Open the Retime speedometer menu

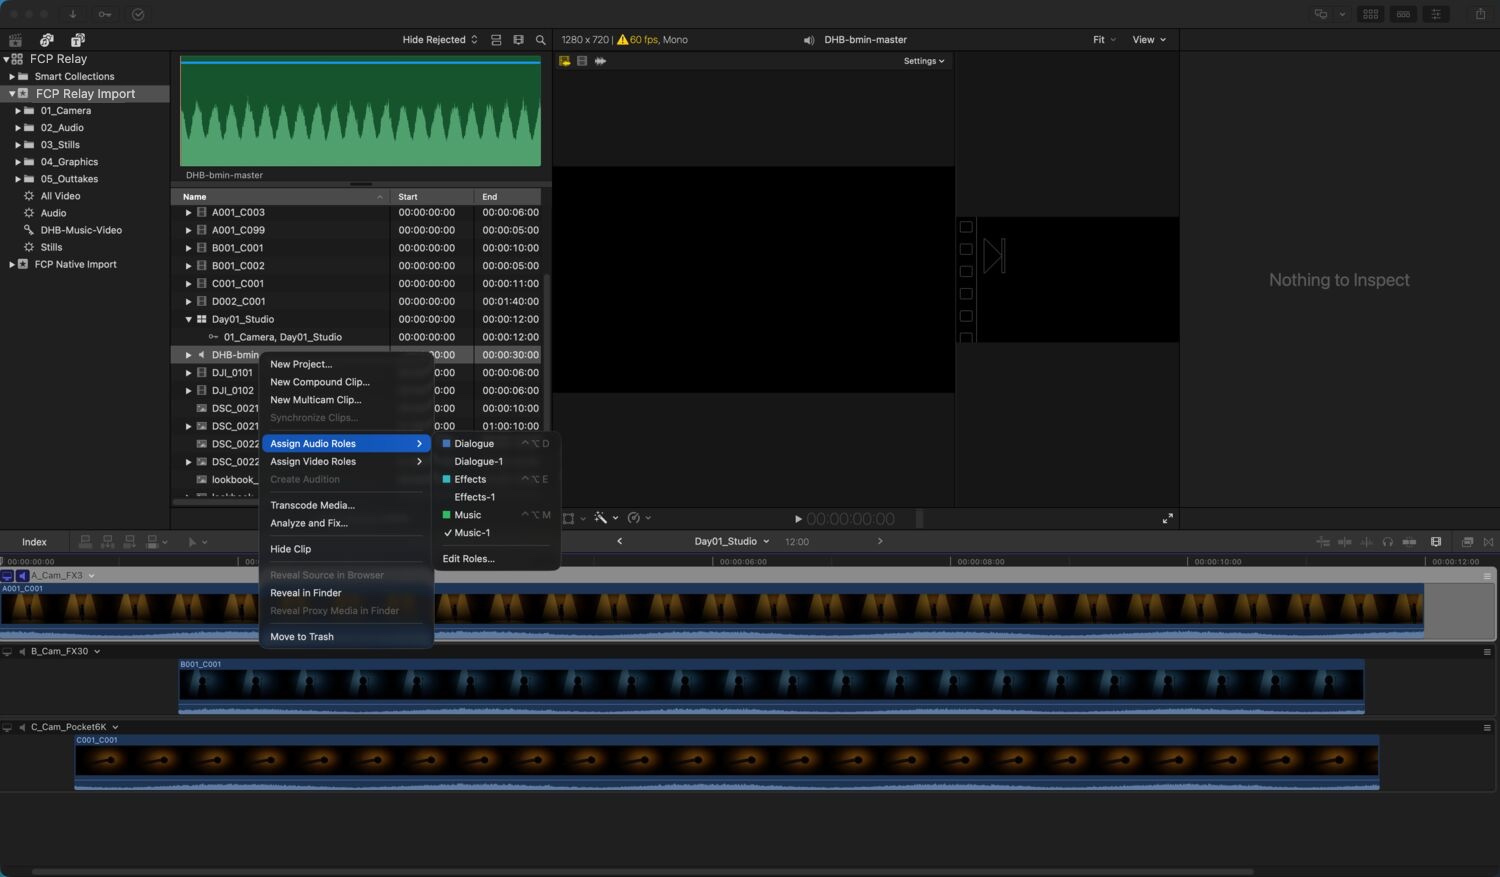tap(637, 518)
